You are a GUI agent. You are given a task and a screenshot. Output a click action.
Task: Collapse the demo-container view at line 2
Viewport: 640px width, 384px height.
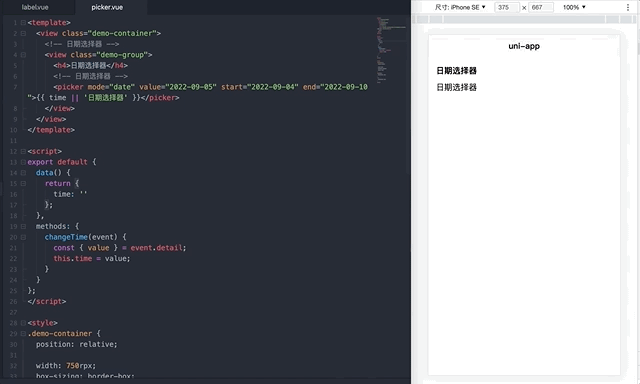point(23,33)
